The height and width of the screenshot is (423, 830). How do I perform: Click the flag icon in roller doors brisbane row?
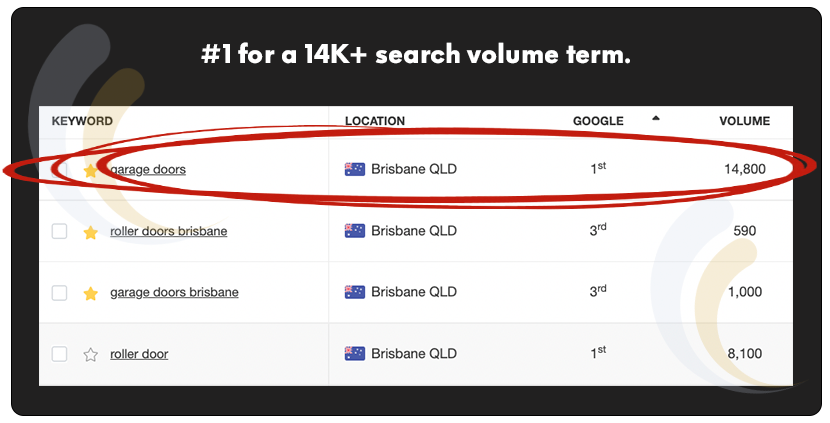tap(354, 231)
